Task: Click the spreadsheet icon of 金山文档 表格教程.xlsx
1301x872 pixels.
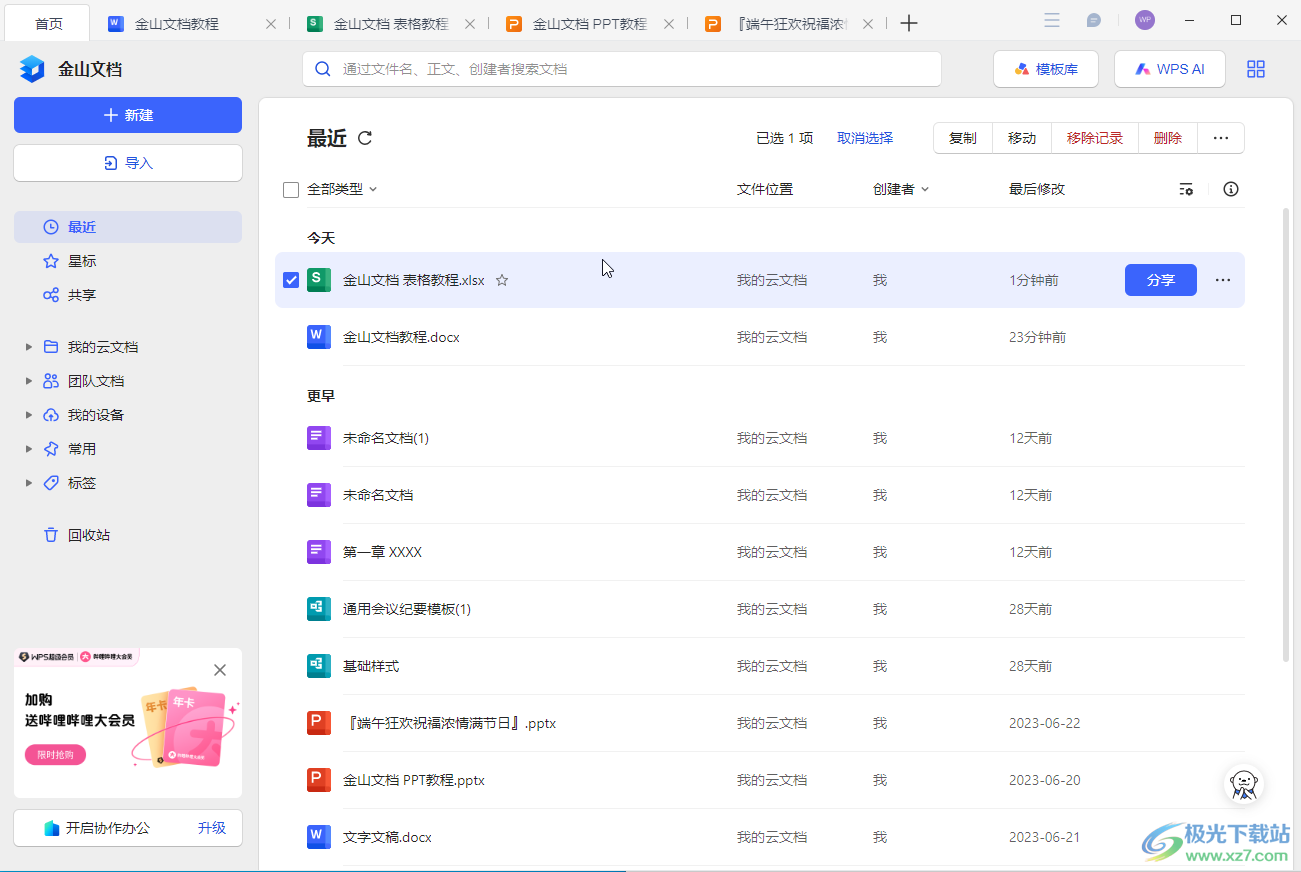Action: pos(319,280)
